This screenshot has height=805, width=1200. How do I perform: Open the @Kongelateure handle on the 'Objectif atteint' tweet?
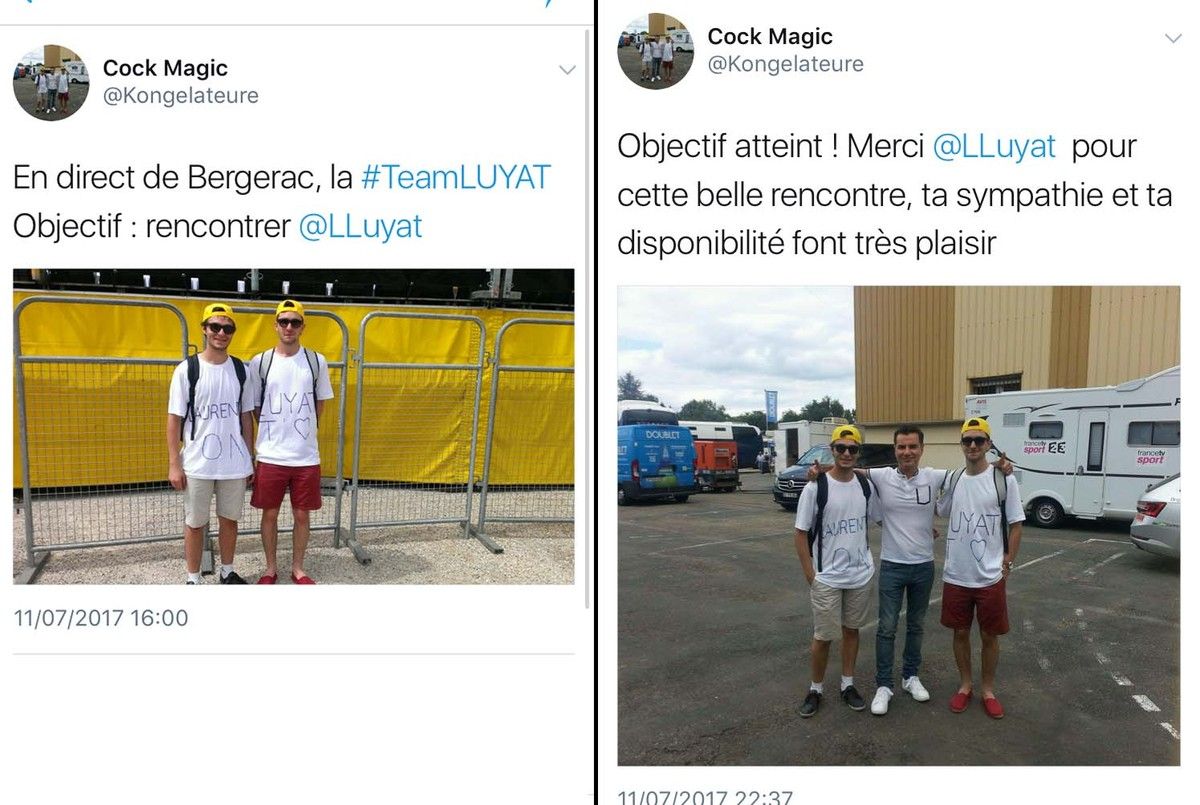click(786, 64)
